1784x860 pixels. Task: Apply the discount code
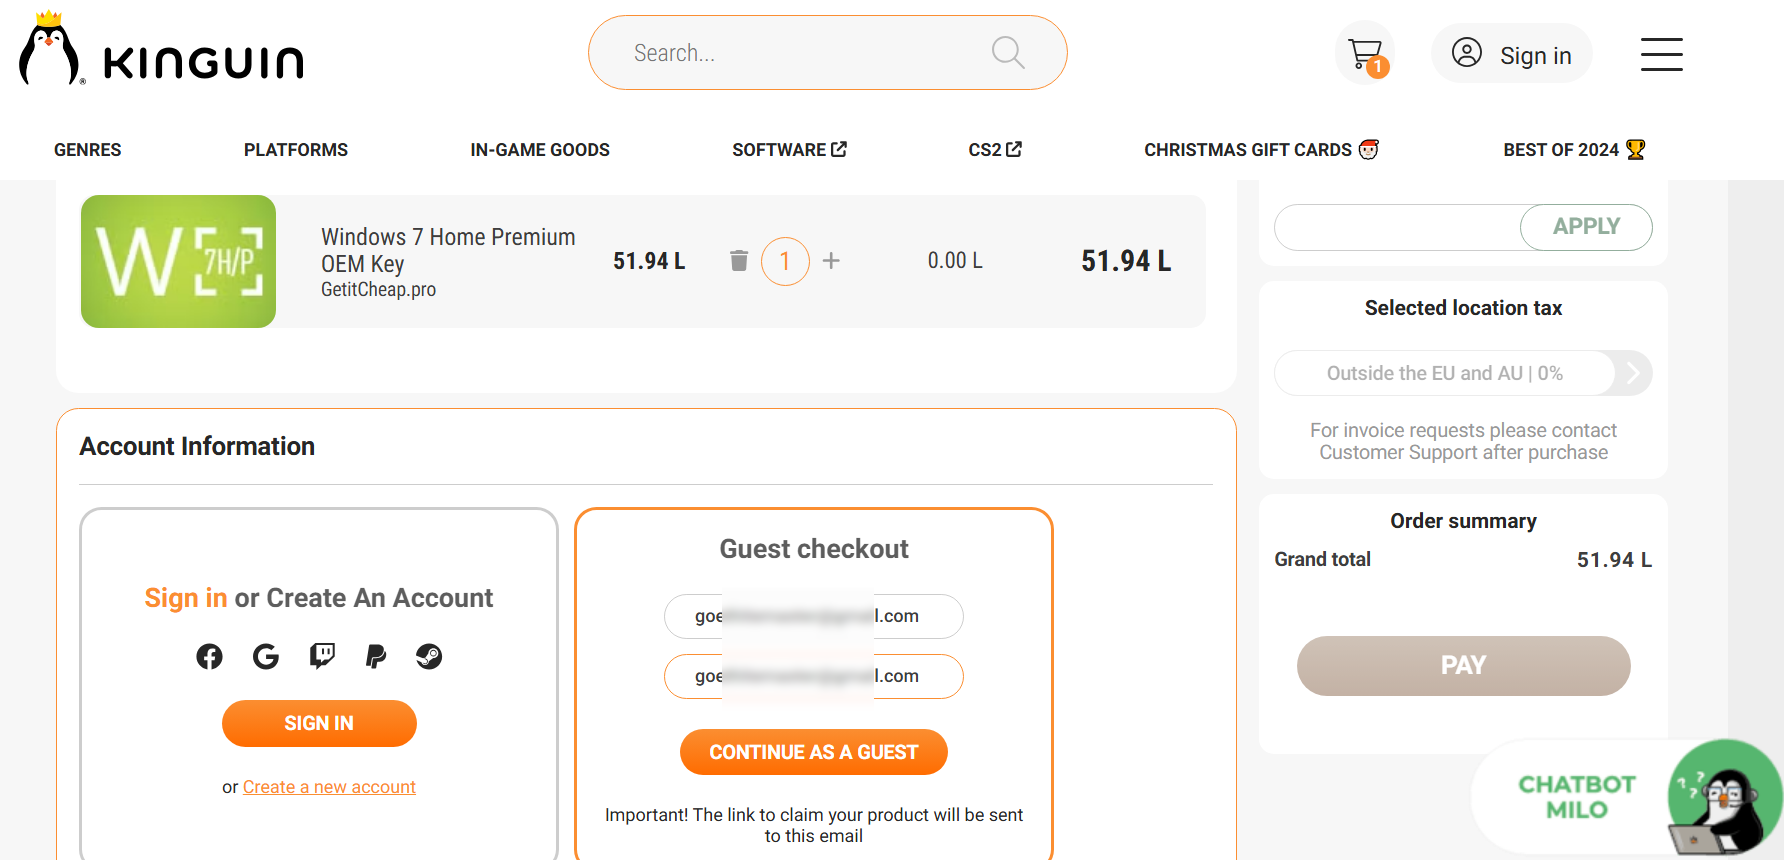pos(1585,227)
